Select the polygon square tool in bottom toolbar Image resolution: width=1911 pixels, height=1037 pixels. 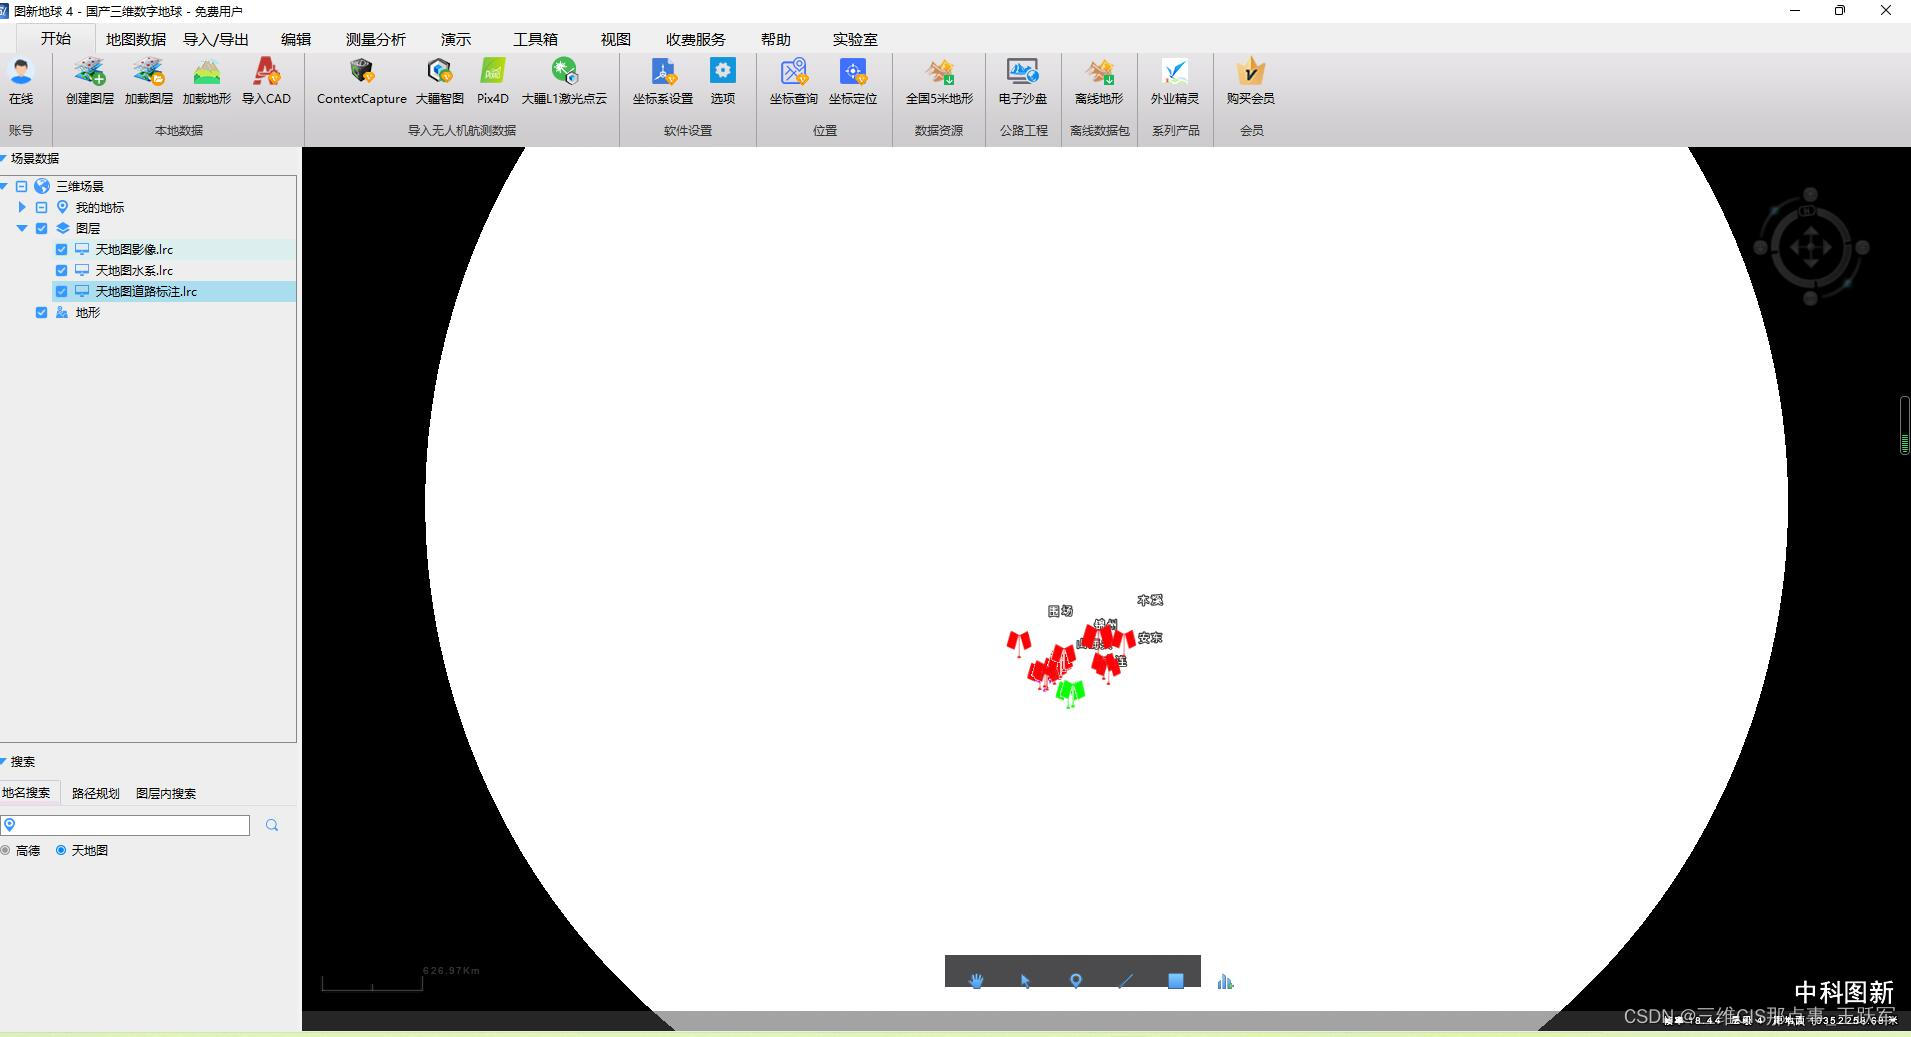[1176, 981]
